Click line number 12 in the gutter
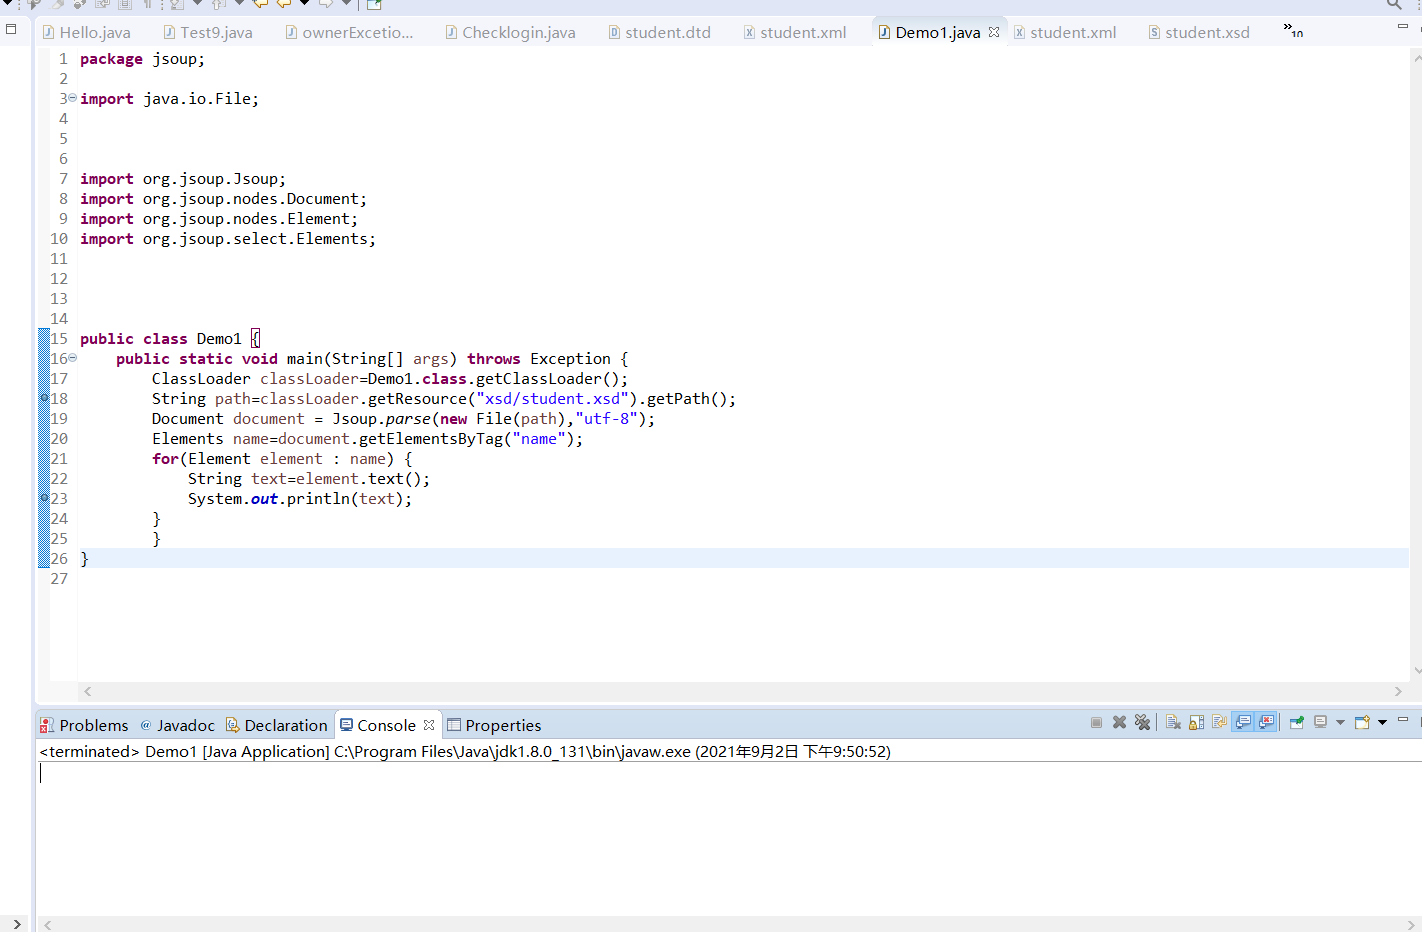The width and height of the screenshot is (1422, 932). point(59,279)
